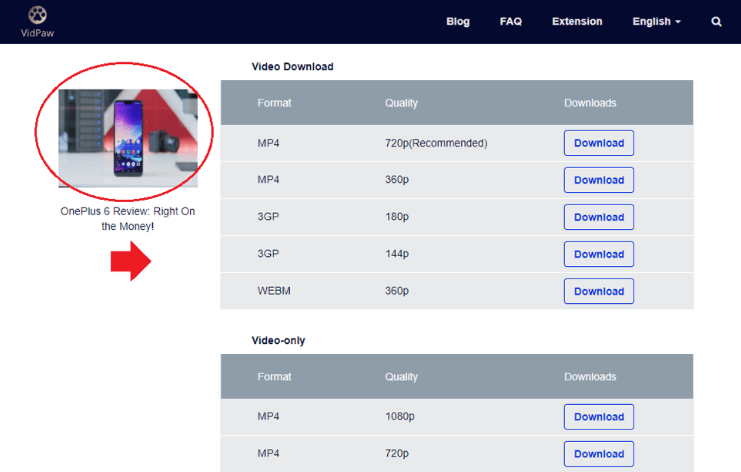Click the Video-only heading
The image size is (741, 472).
tap(278, 341)
